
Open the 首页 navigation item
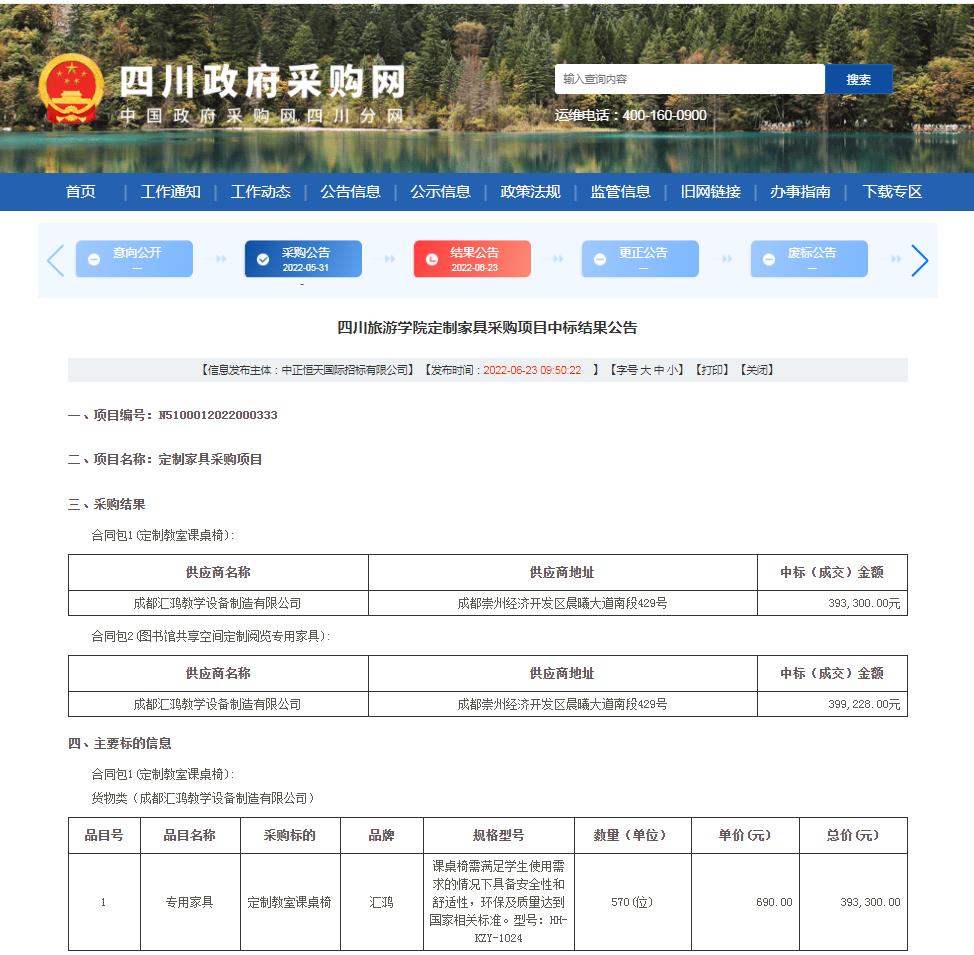pyautogui.click(x=81, y=191)
